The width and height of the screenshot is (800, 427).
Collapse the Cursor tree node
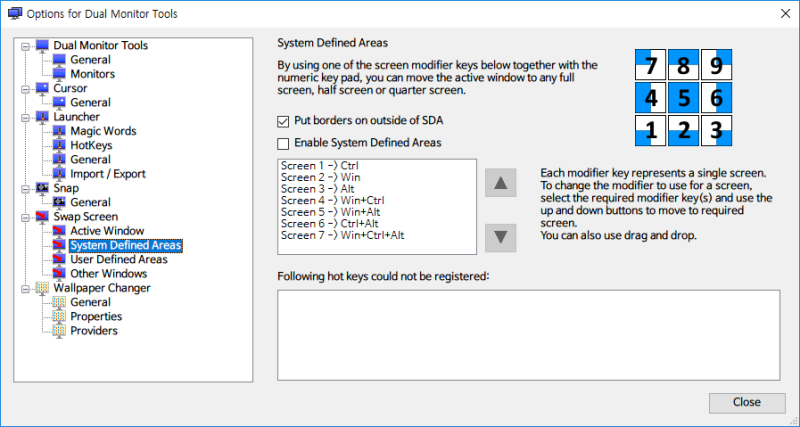pos(25,89)
